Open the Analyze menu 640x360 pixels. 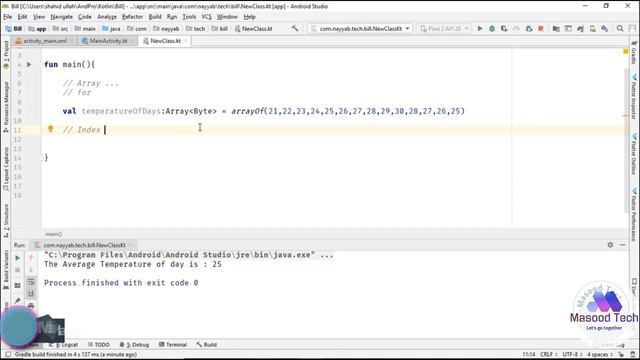point(107,17)
